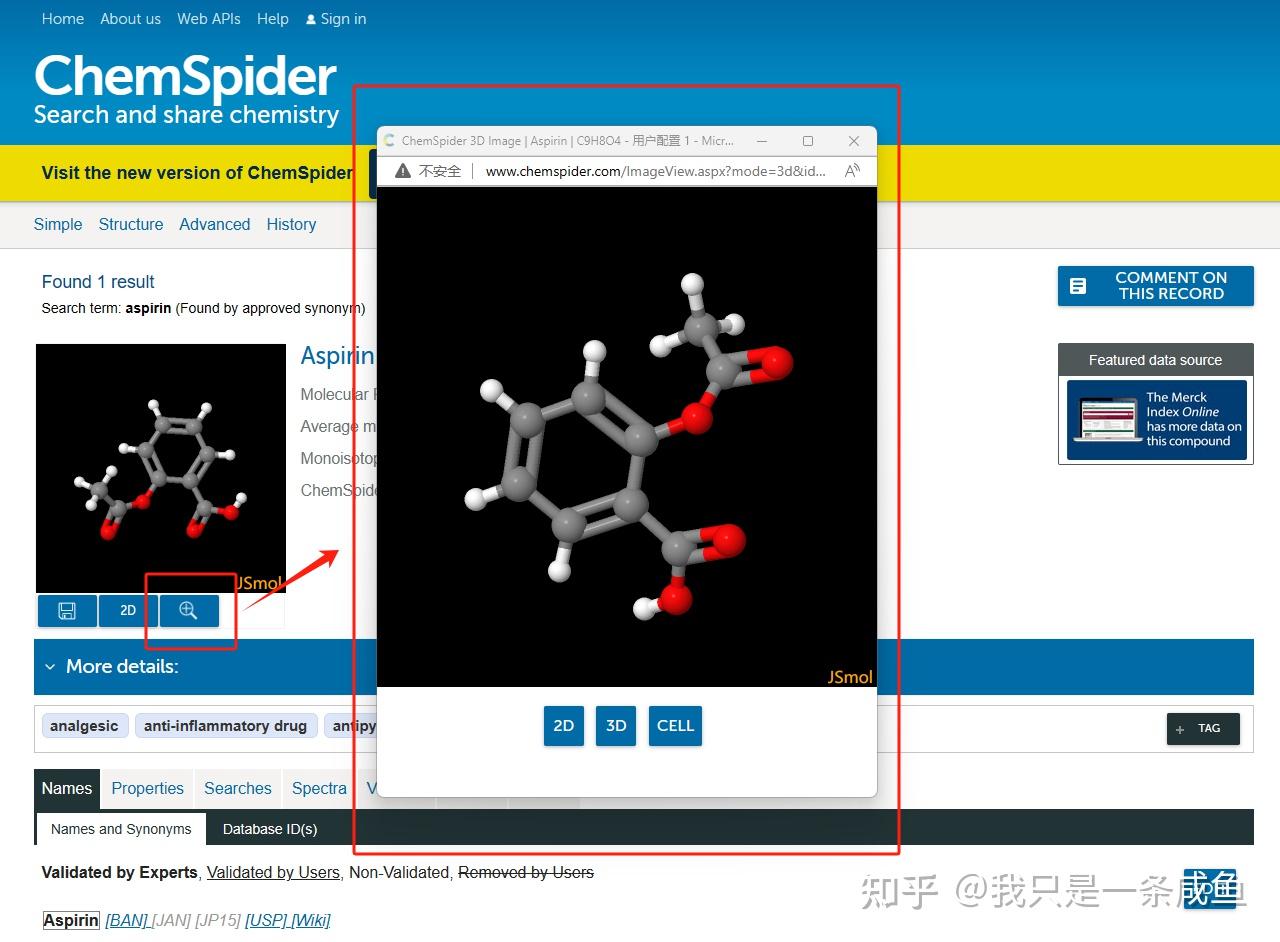
Task: Follow the Validated by Users link
Action: click(x=273, y=872)
